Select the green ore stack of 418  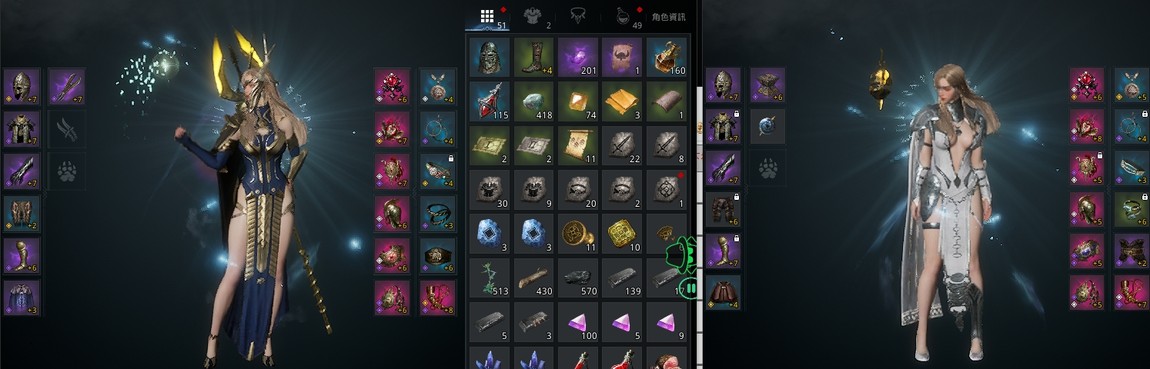(533, 101)
